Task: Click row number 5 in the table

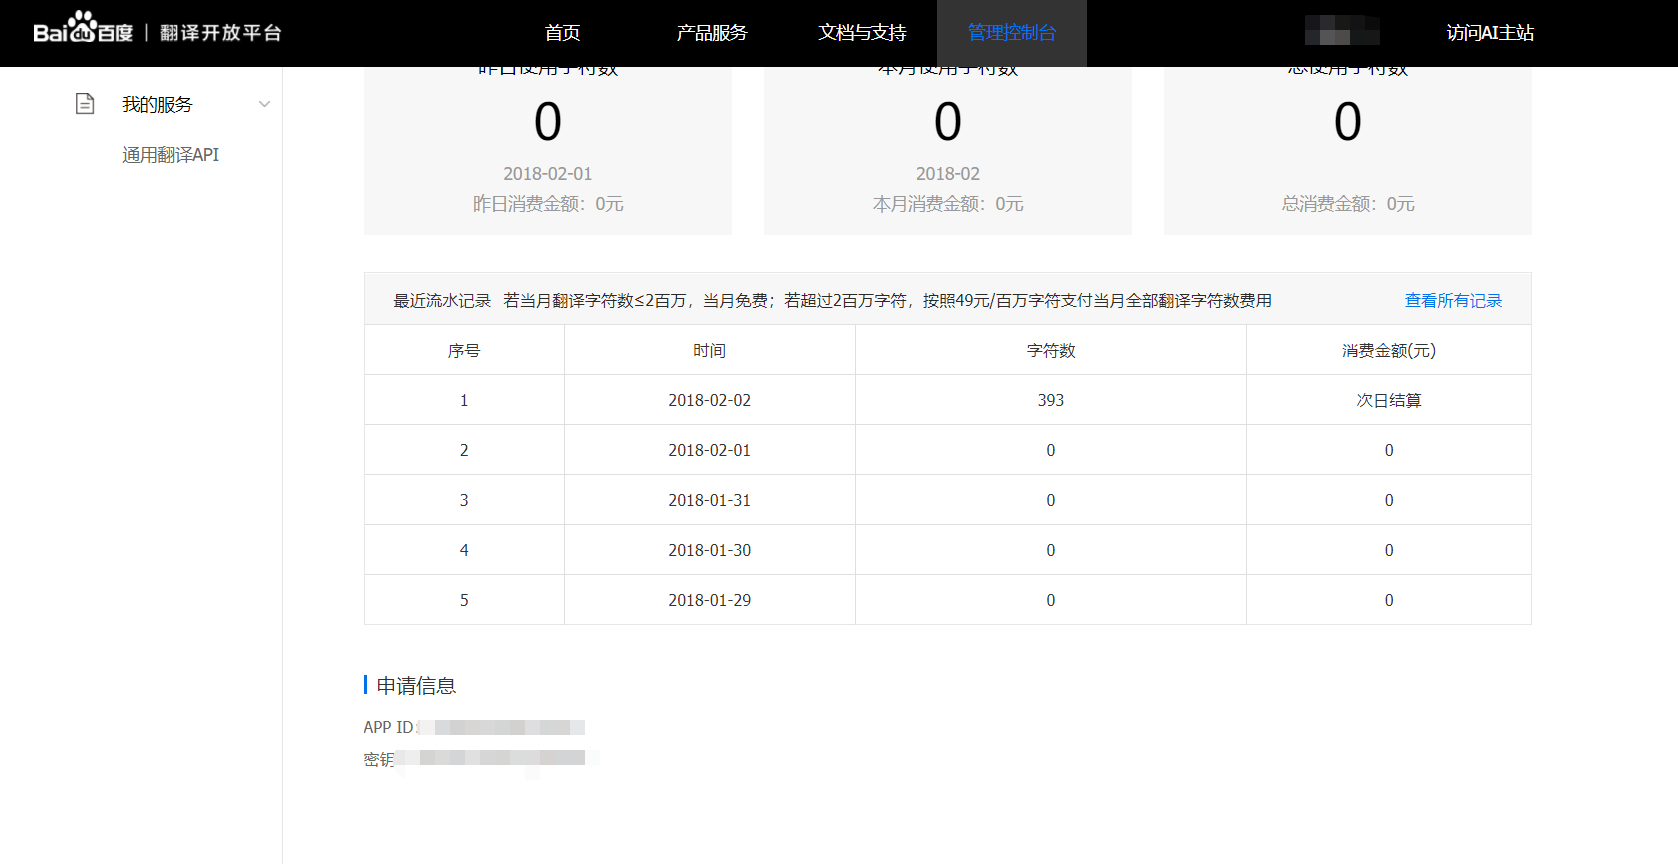Action: point(464,600)
